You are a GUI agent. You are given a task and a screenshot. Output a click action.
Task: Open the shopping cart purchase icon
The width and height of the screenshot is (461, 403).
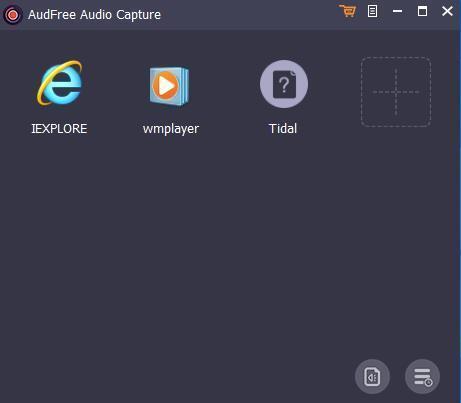tap(348, 11)
